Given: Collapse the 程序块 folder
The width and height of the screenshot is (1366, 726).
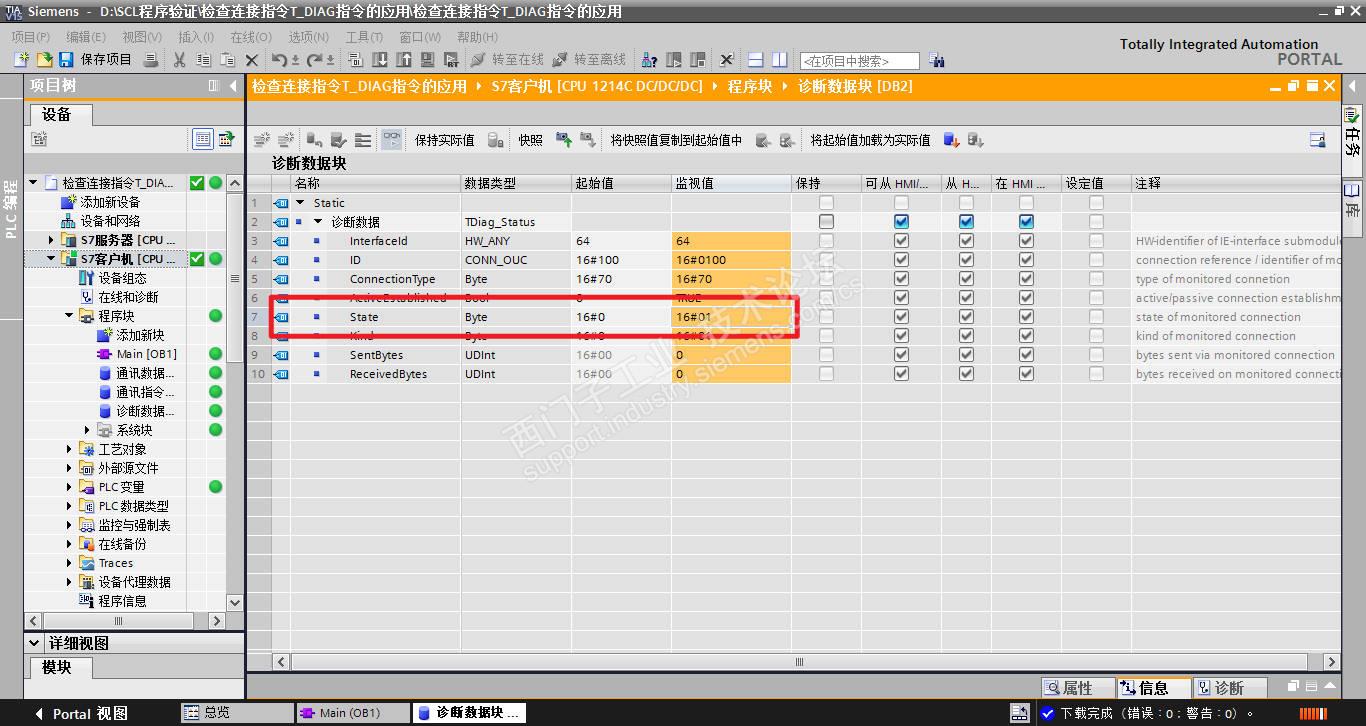Looking at the screenshot, I should click(x=69, y=316).
